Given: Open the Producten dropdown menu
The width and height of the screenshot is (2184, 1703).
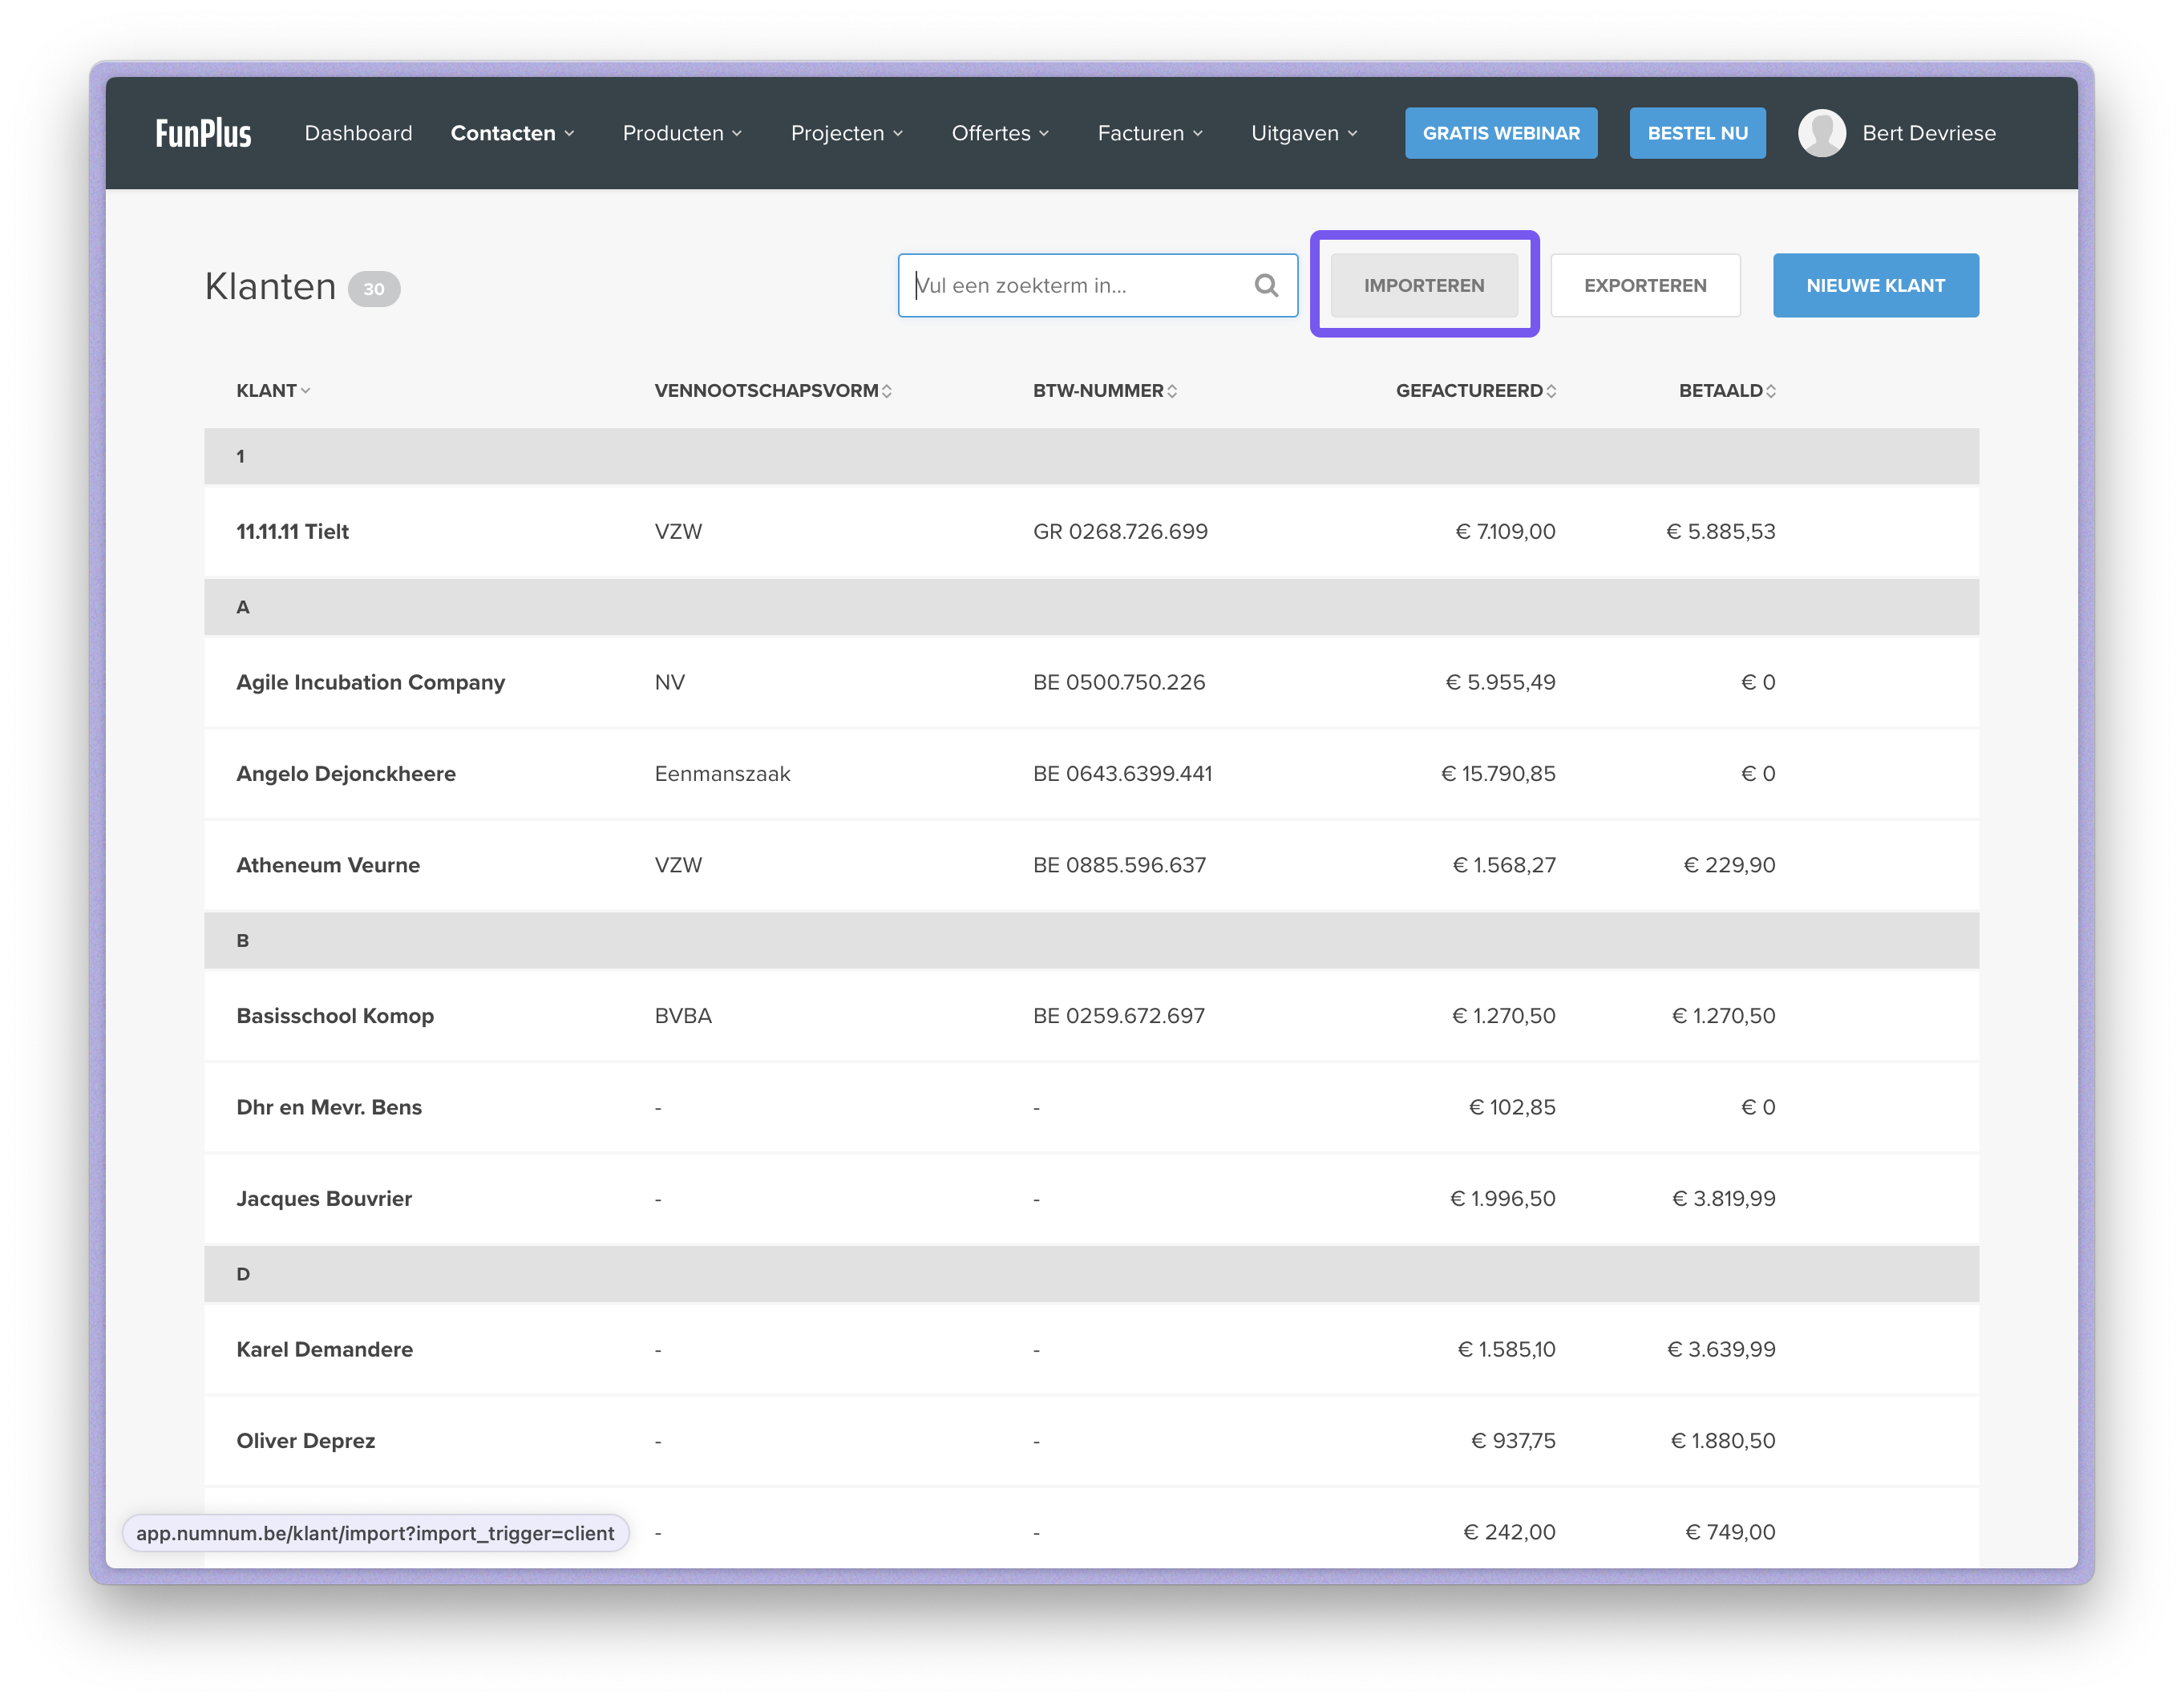Looking at the screenshot, I should [x=682, y=133].
